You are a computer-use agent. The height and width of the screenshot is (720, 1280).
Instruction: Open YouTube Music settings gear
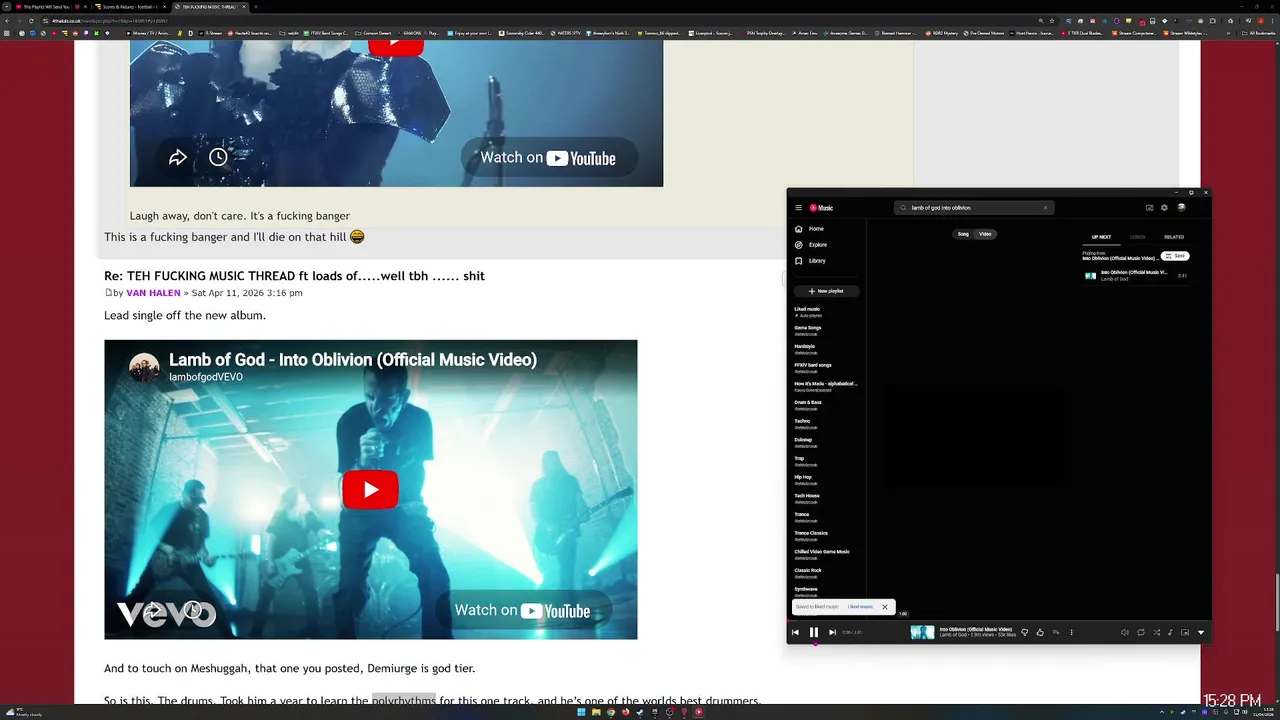click(1164, 208)
